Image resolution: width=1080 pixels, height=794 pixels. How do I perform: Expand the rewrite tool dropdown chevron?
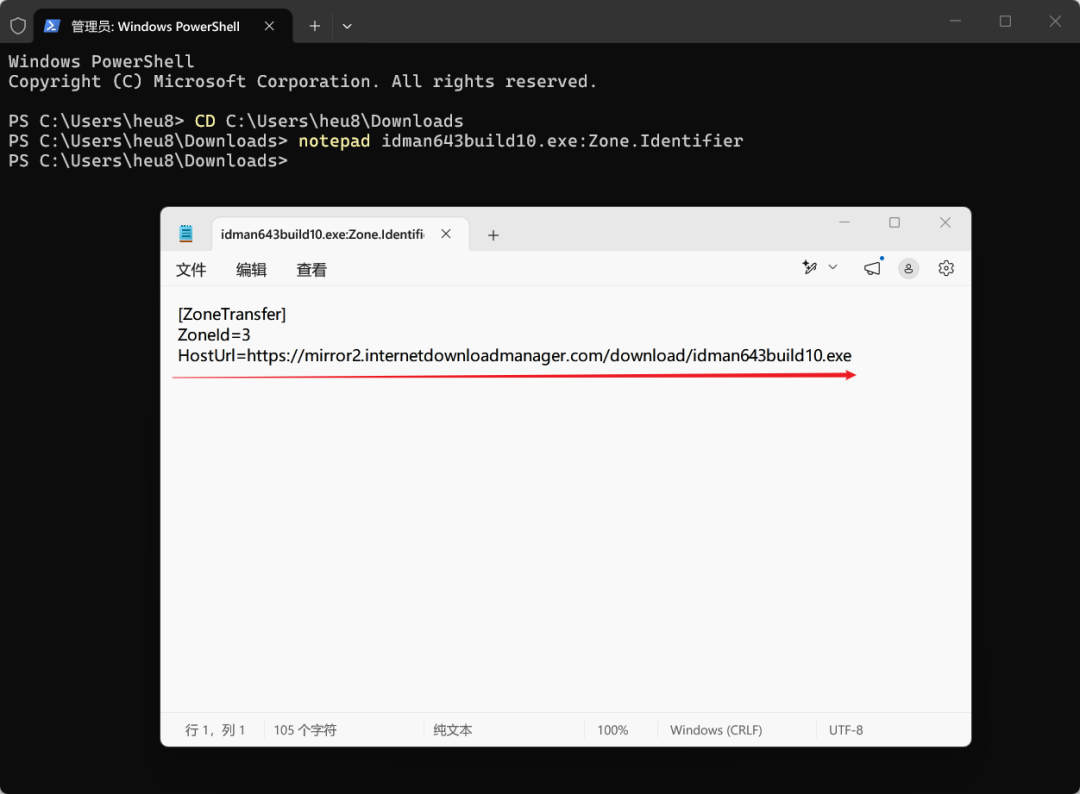pyautogui.click(x=833, y=267)
